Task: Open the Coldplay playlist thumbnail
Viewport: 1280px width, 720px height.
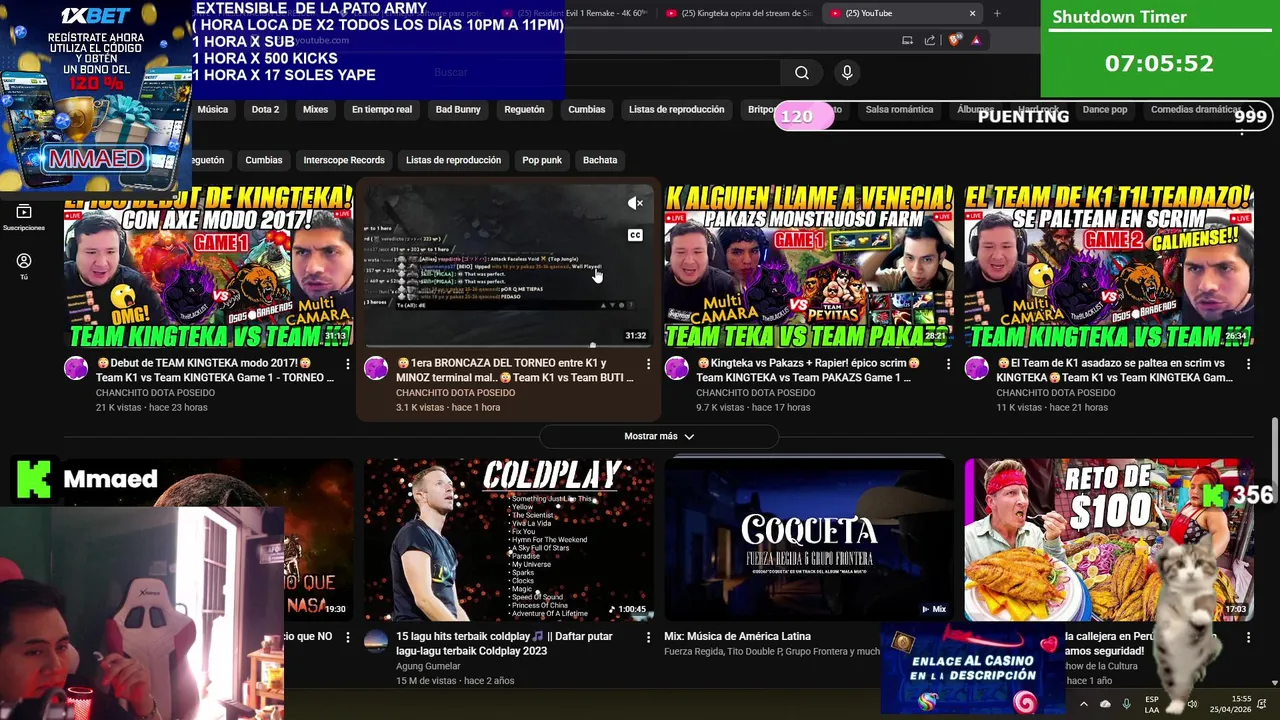Action: pyautogui.click(x=508, y=540)
